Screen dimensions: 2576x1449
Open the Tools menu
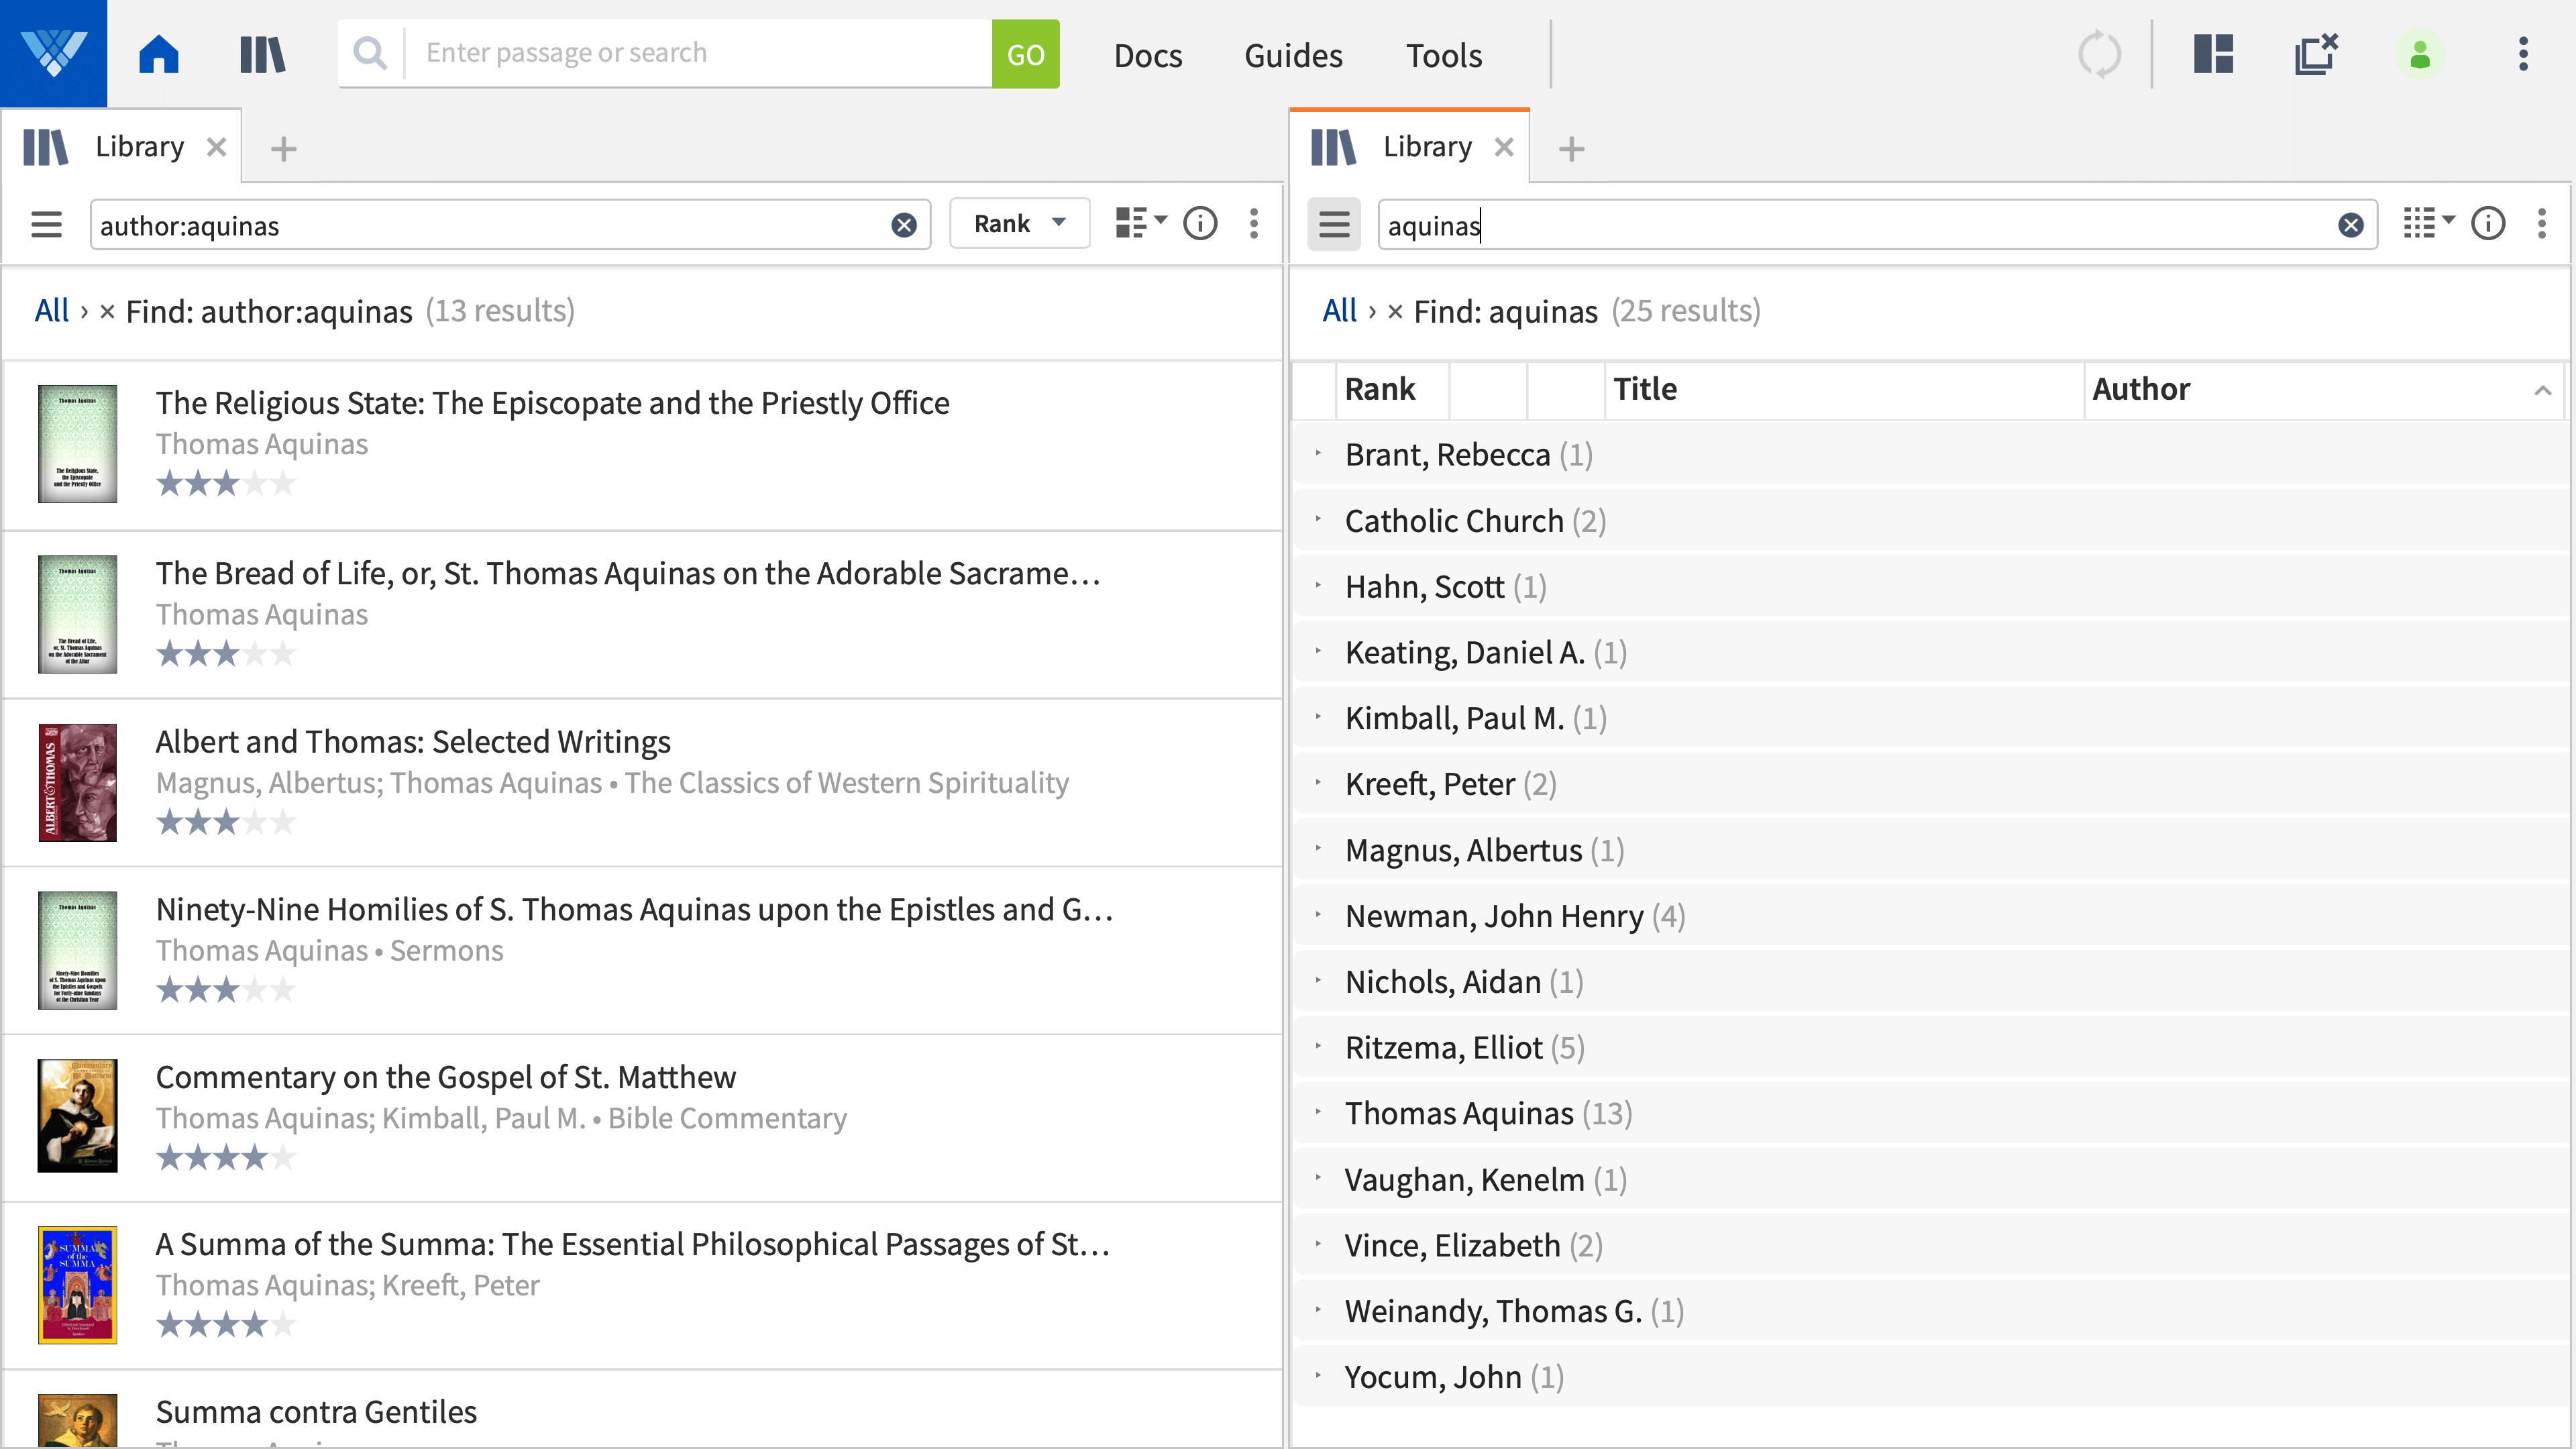click(1444, 55)
